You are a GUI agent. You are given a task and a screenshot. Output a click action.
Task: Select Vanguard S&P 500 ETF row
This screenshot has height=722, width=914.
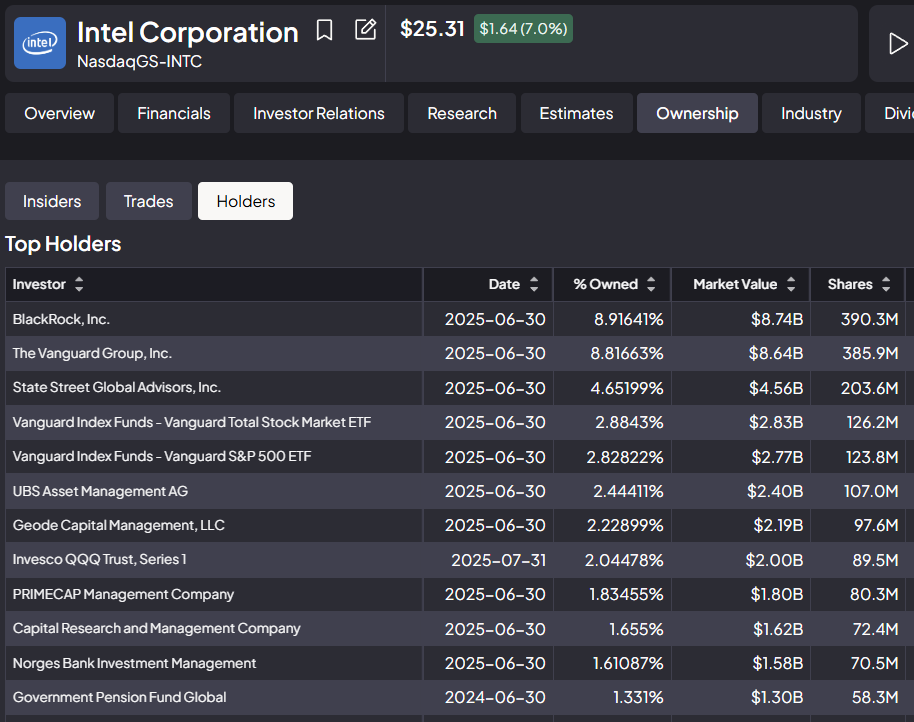[x=455, y=456]
